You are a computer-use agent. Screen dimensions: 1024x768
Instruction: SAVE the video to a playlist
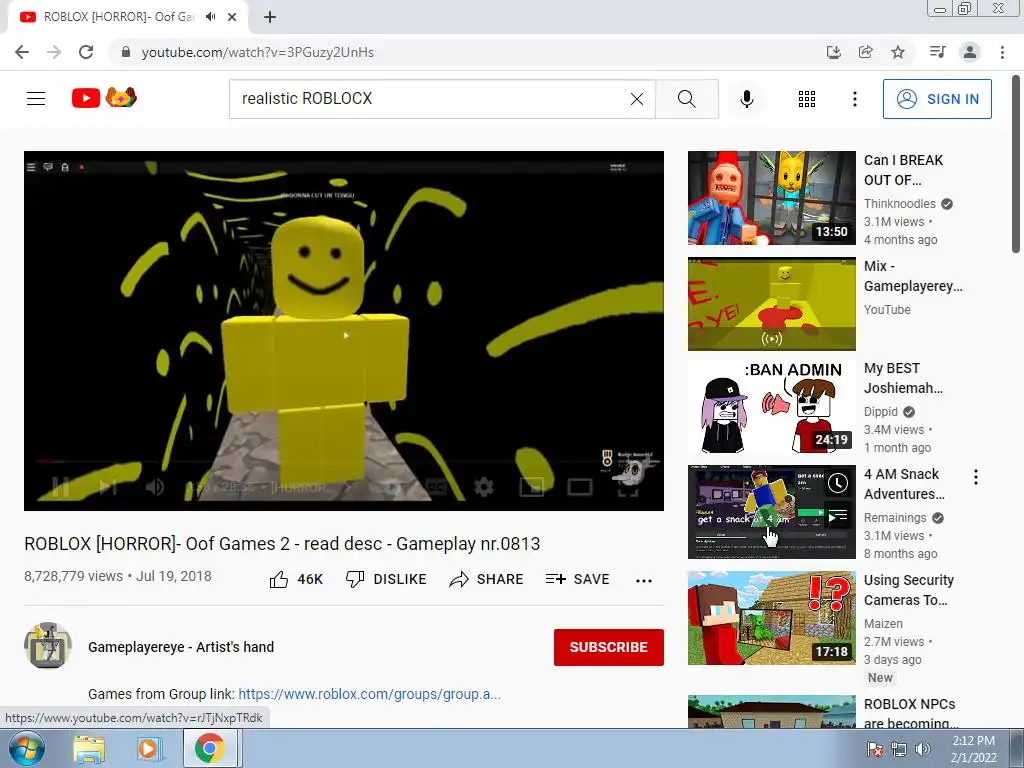click(x=577, y=579)
